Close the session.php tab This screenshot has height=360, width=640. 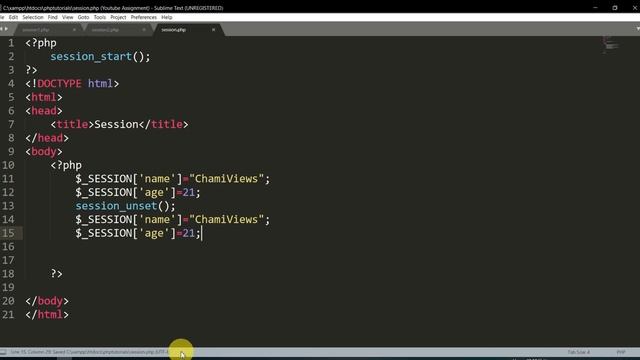(x=213, y=30)
